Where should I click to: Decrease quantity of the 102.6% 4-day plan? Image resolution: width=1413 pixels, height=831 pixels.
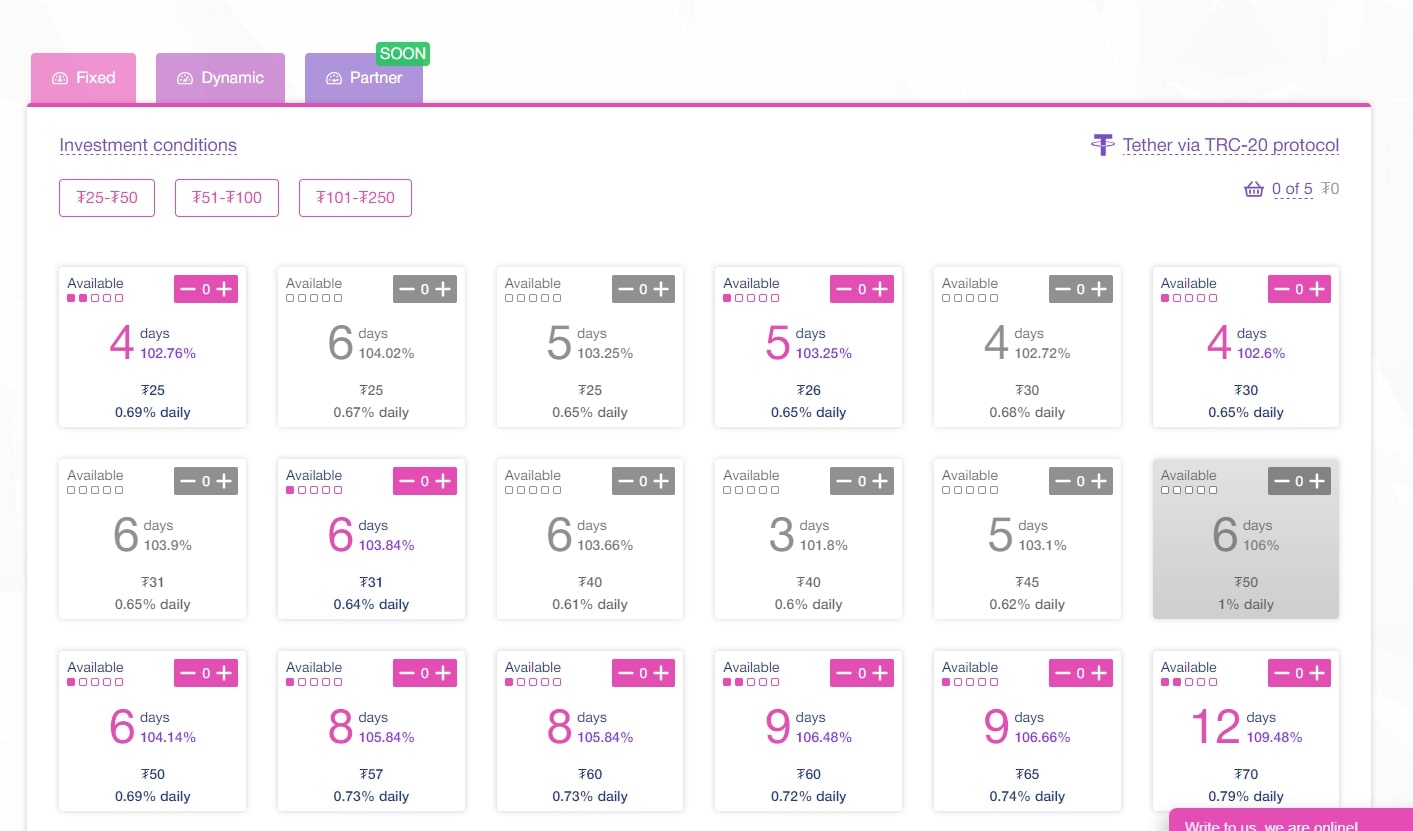(x=1281, y=289)
